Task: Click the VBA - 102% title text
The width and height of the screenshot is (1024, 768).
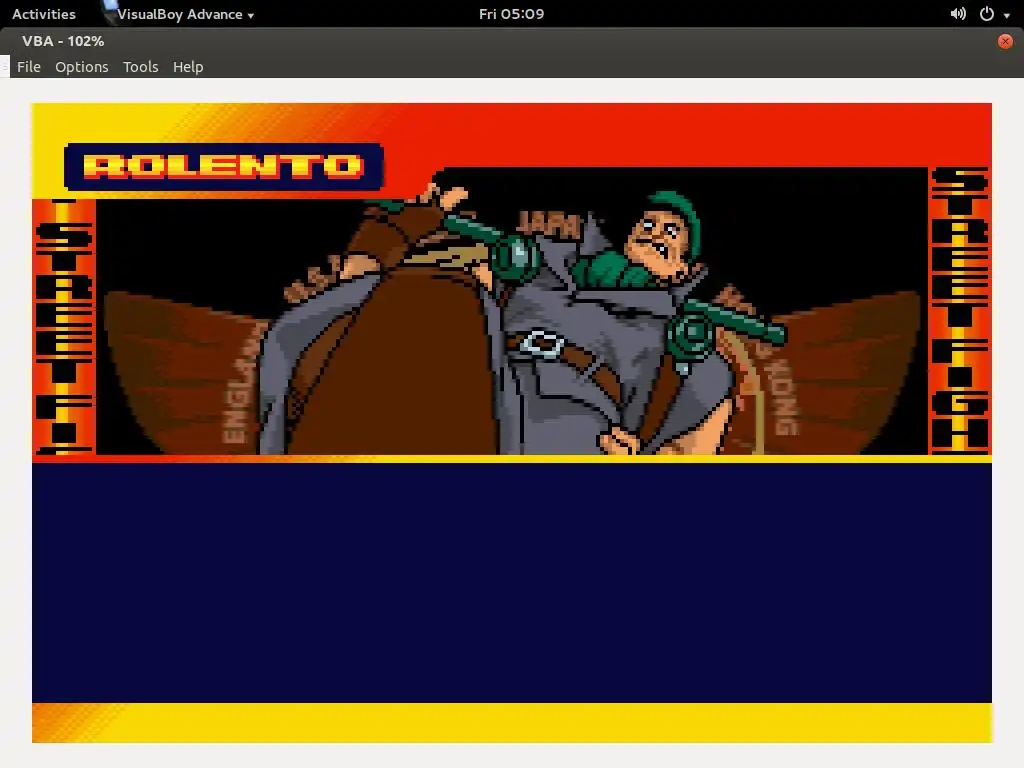Action: pos(63,41)
